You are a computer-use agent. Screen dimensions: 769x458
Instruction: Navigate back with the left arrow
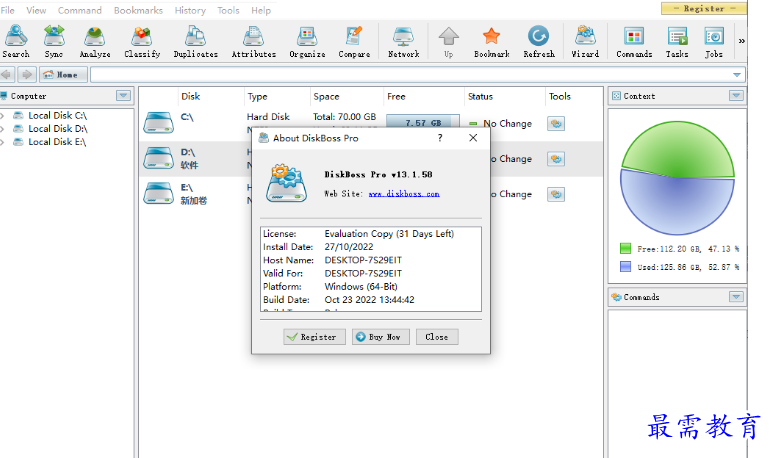[x=7, y=75]
